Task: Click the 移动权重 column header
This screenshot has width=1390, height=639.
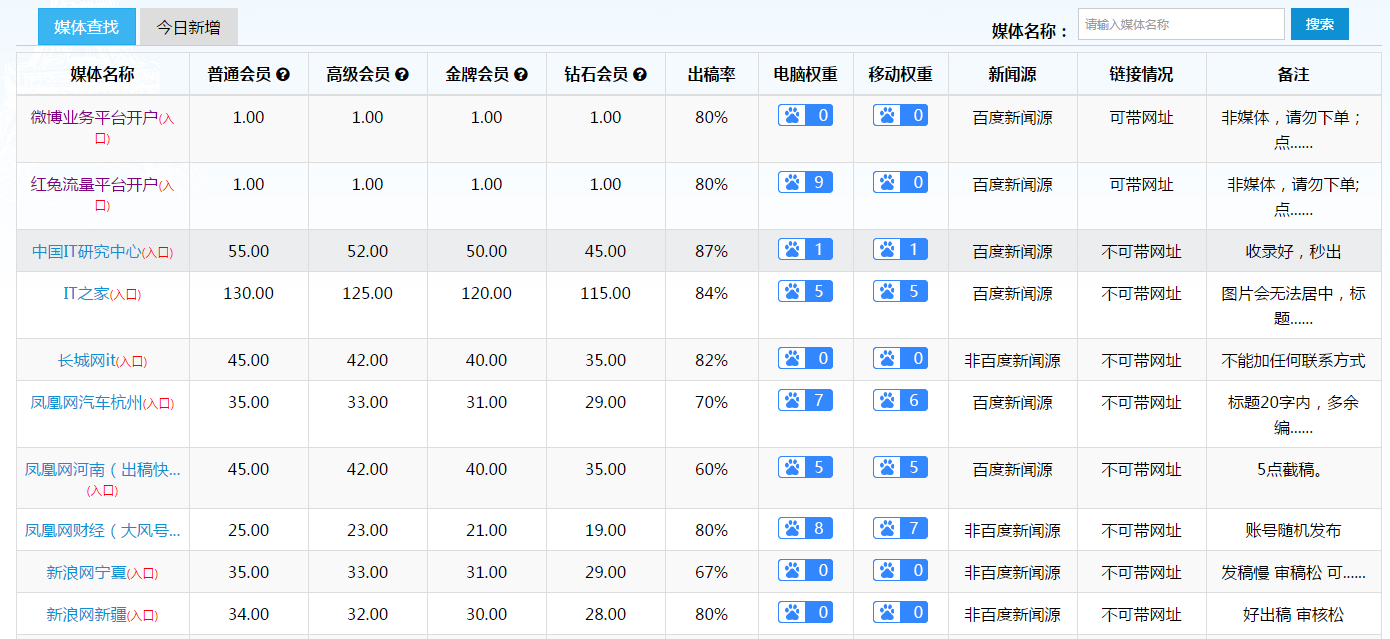Action: point(900,75)
